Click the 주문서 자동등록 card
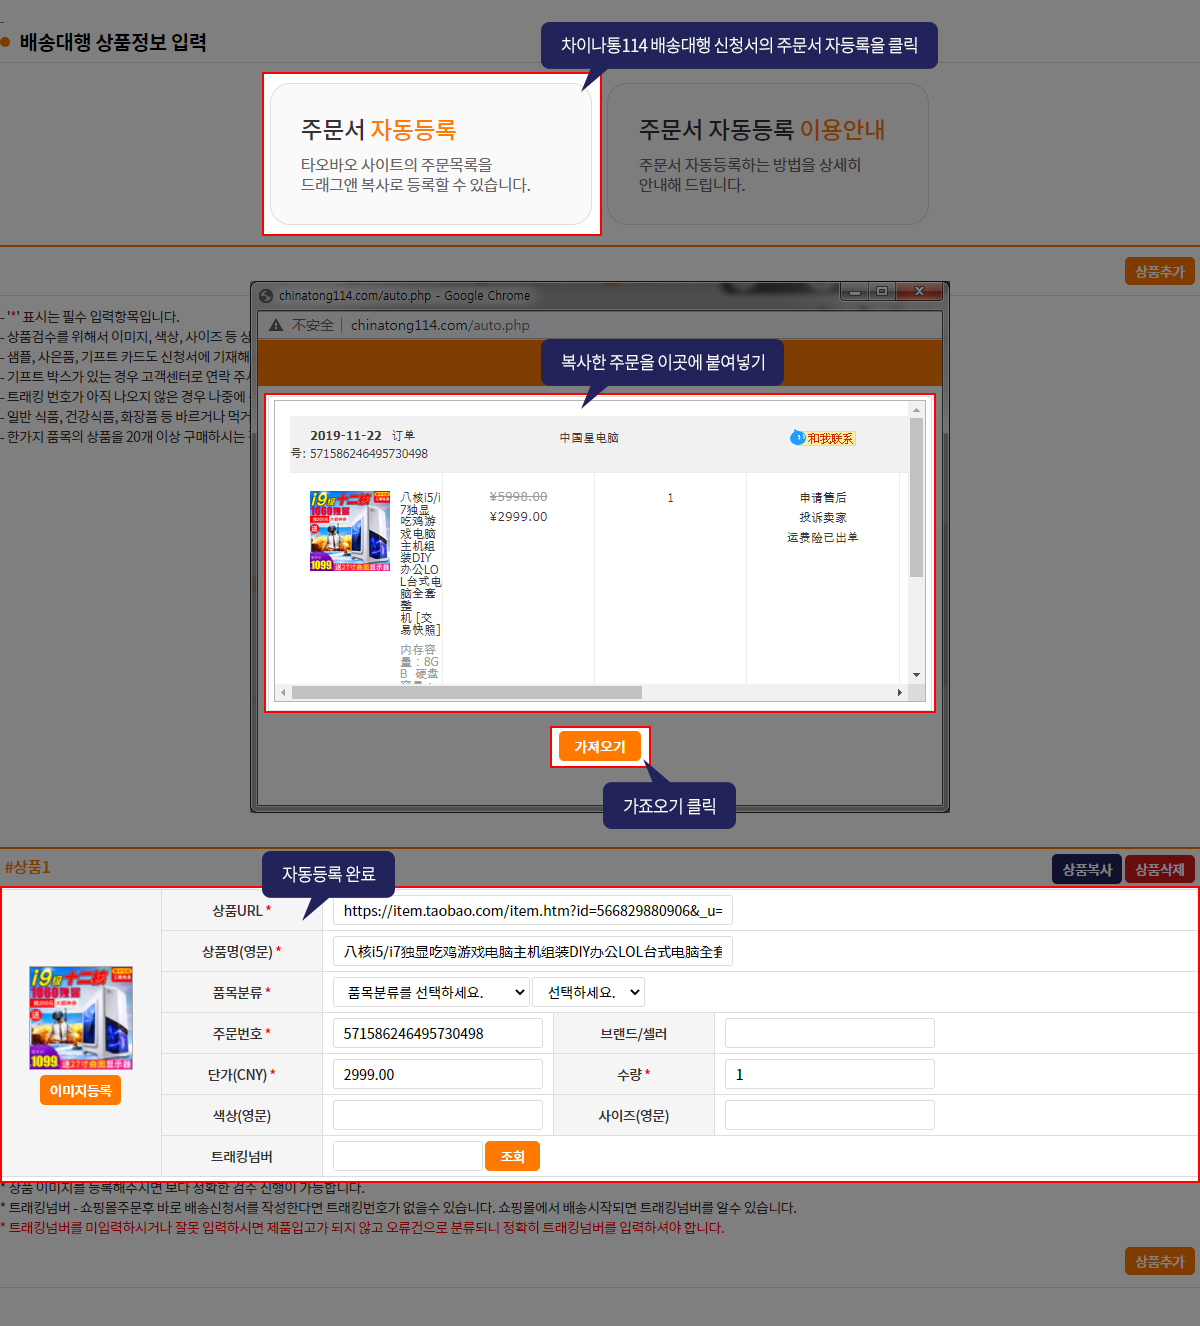This screenshot has width=1200, height=1326. coord(431,154)
